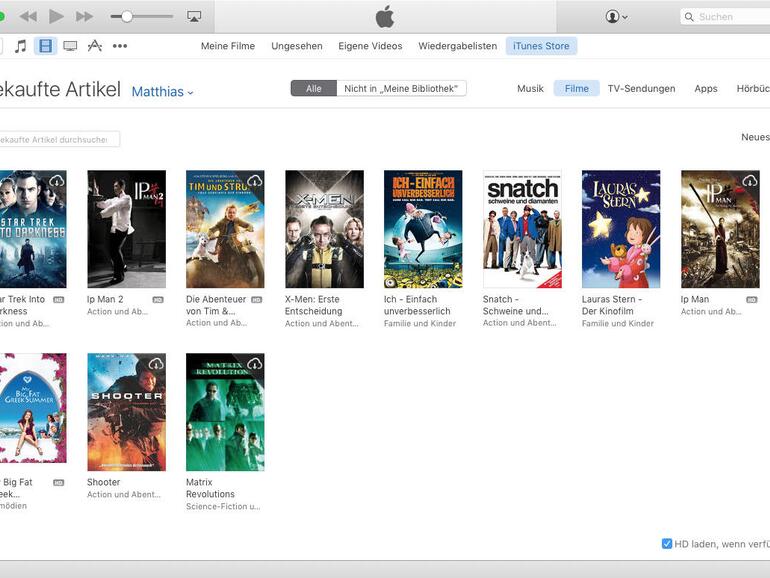Open Ich - Einfach unverbesserlich poster
The image size is (770, 578).
[423, 229]
